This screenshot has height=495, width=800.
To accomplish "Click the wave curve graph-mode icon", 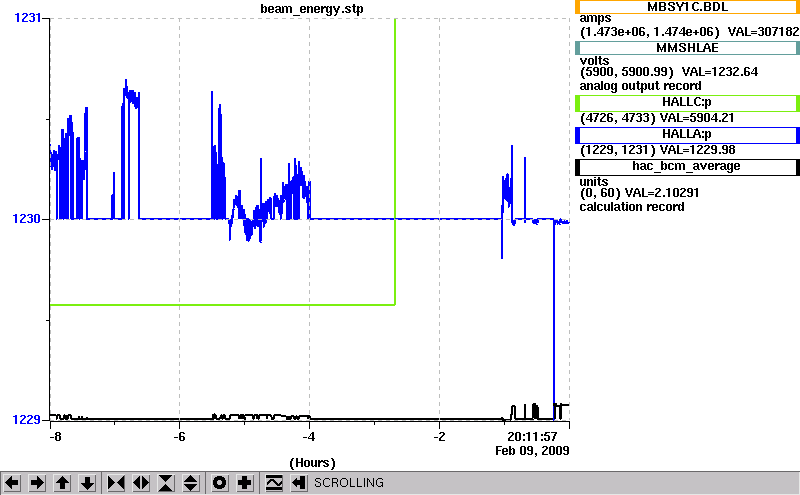I will click(x=274, y=483).
